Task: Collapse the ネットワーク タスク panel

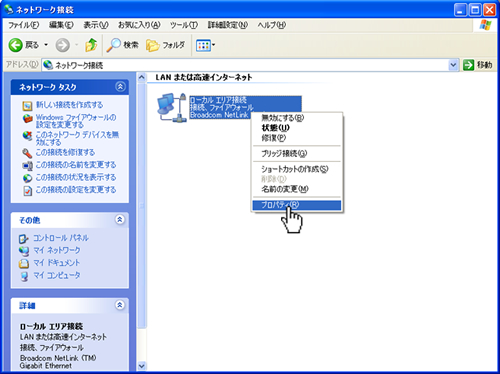Action: (x=120, y=87)
